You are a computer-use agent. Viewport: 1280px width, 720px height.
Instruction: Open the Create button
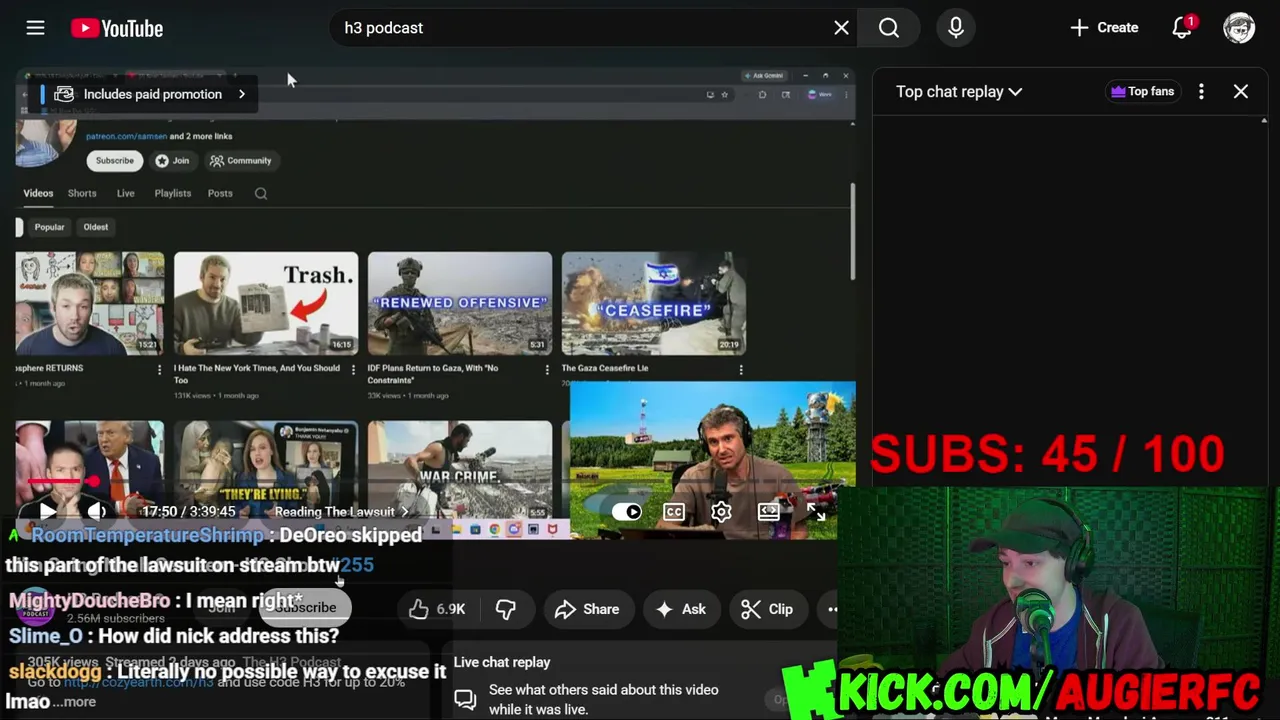[x=1104, y=28]
